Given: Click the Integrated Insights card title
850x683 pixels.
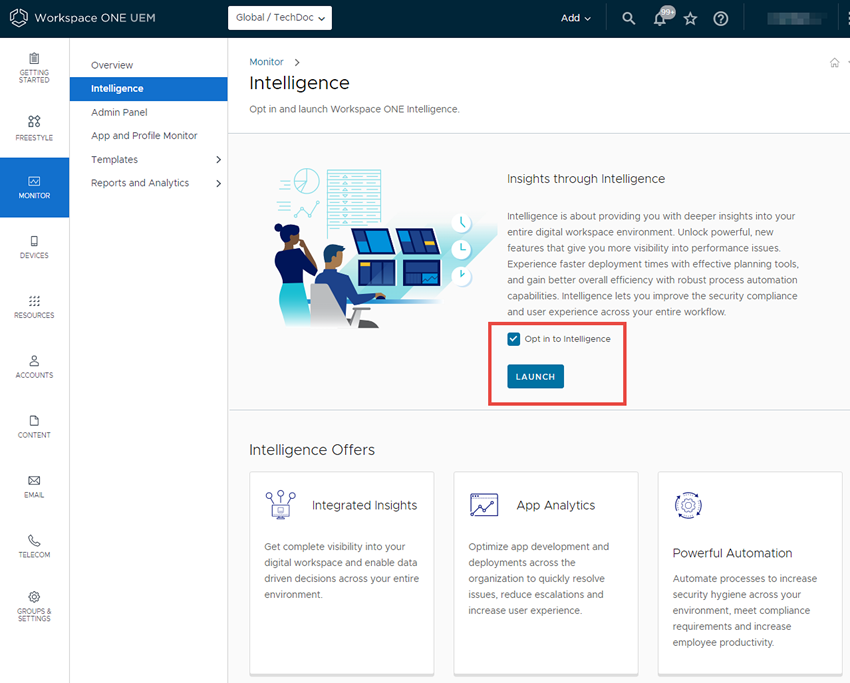Looking at the screenshot, I should 364,505.
